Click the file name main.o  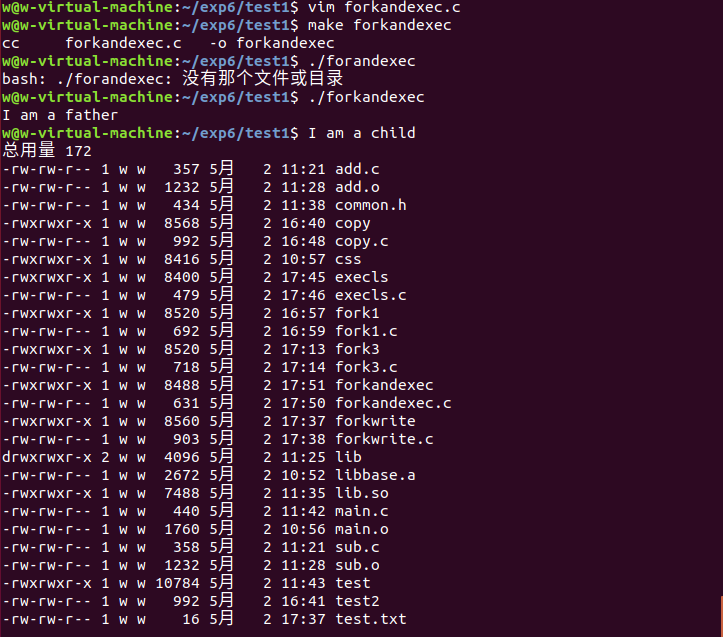click(362, 529)
